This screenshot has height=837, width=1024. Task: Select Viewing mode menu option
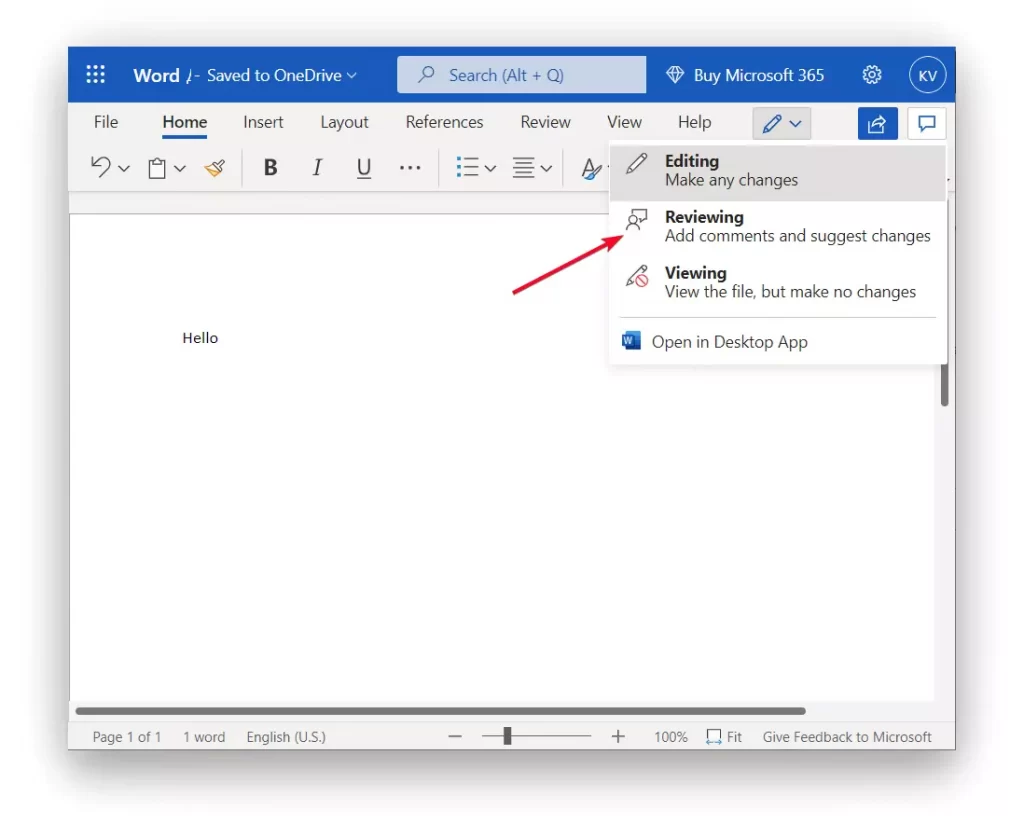(x=778, y=283)
